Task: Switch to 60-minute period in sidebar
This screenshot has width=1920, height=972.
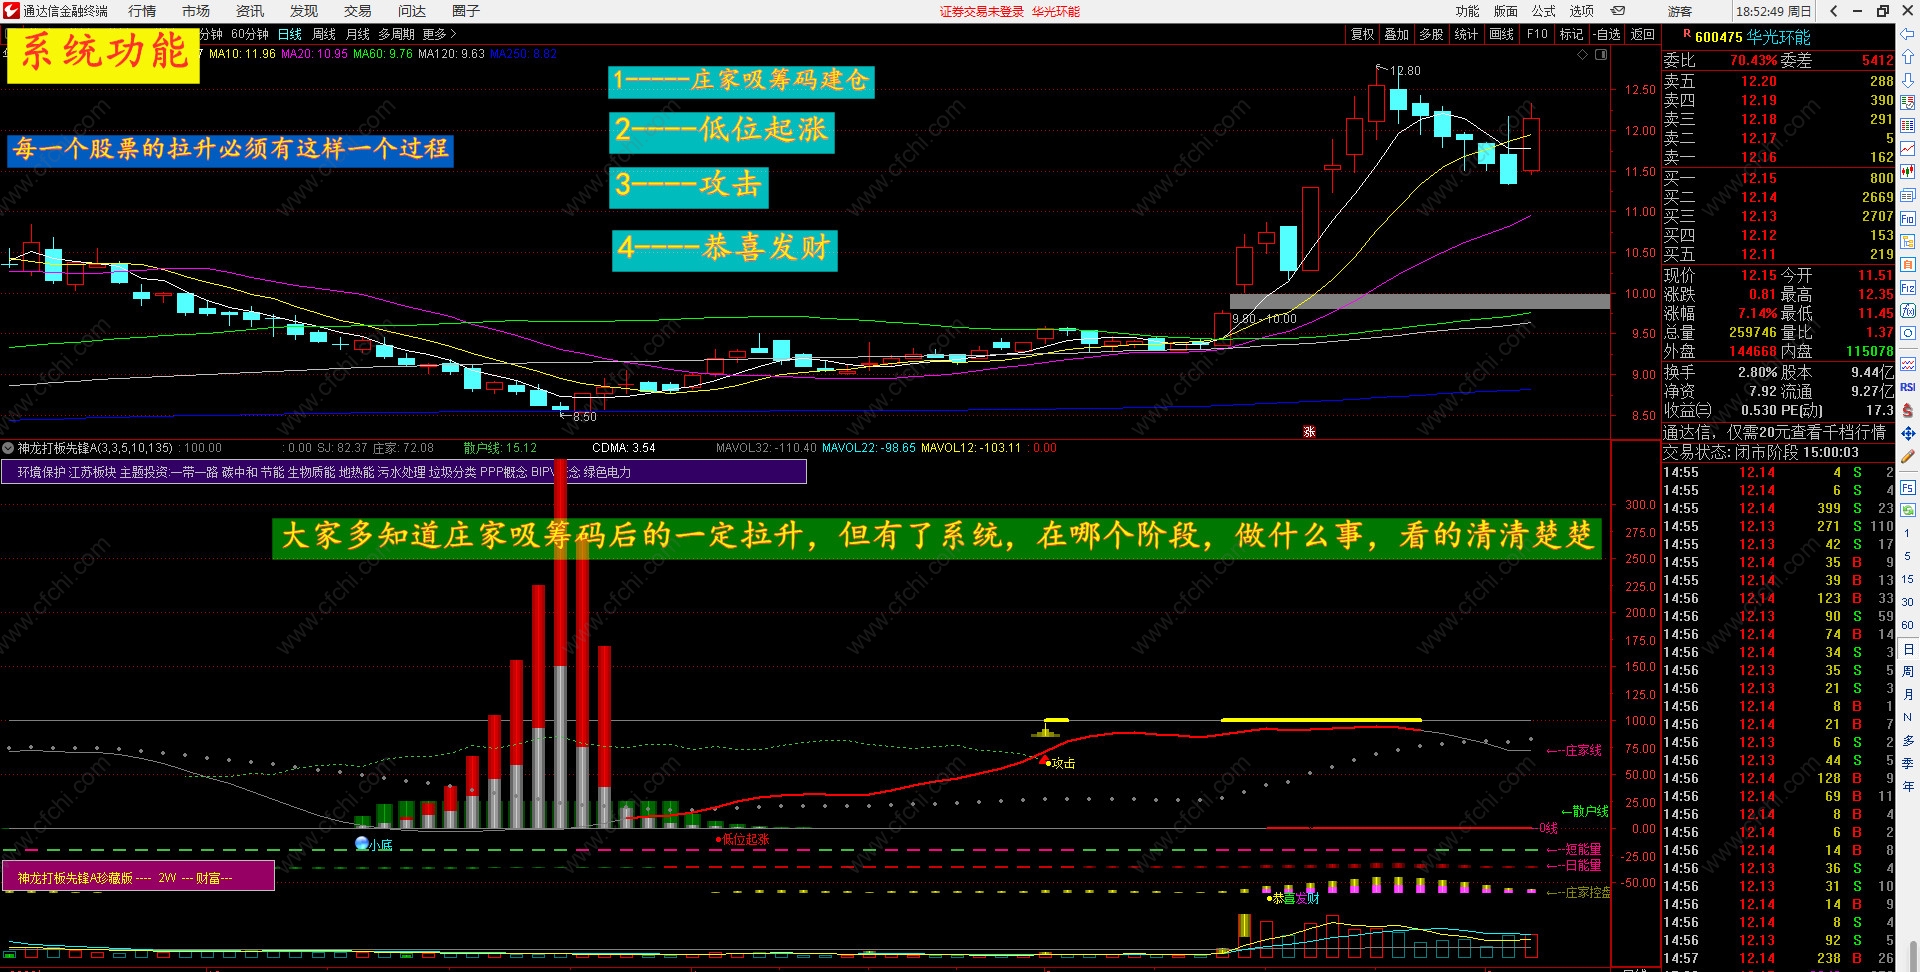Action: point(1907,625)
